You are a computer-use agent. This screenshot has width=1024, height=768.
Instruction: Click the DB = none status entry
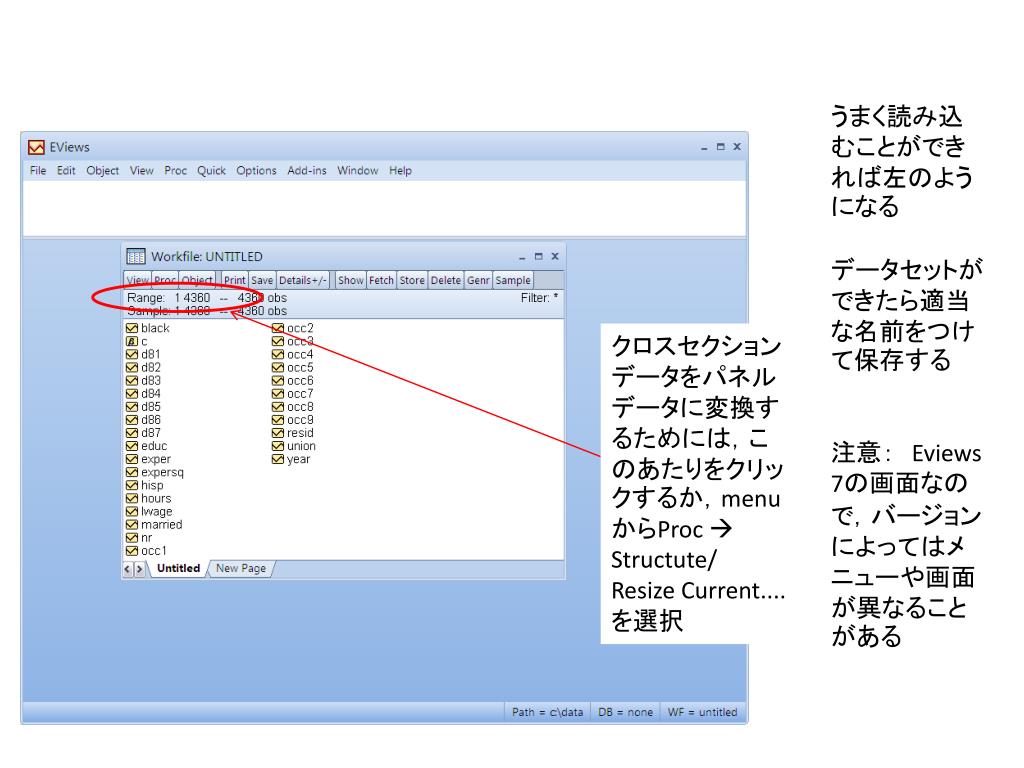click(x=626, y=712)
